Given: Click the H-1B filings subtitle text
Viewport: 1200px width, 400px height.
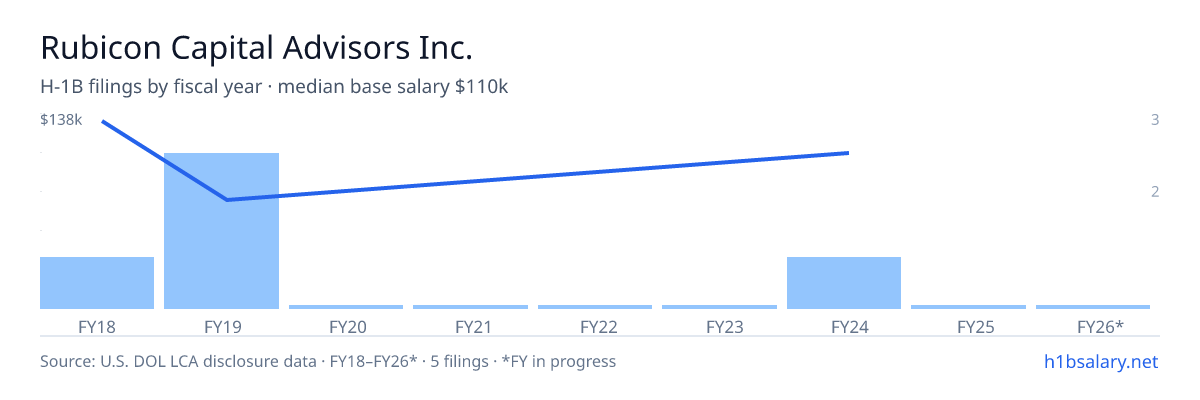Looking at the screenshot, I should pos(274,87).
